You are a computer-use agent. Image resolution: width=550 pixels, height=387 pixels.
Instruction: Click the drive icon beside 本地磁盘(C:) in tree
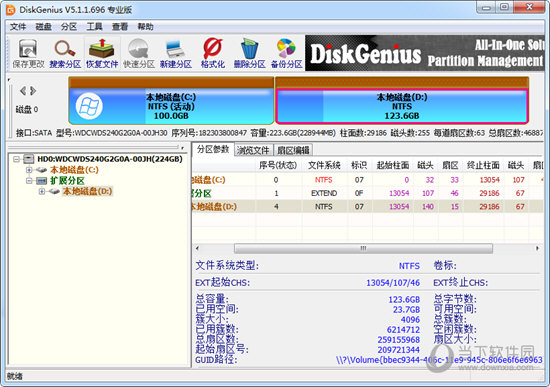42,170
